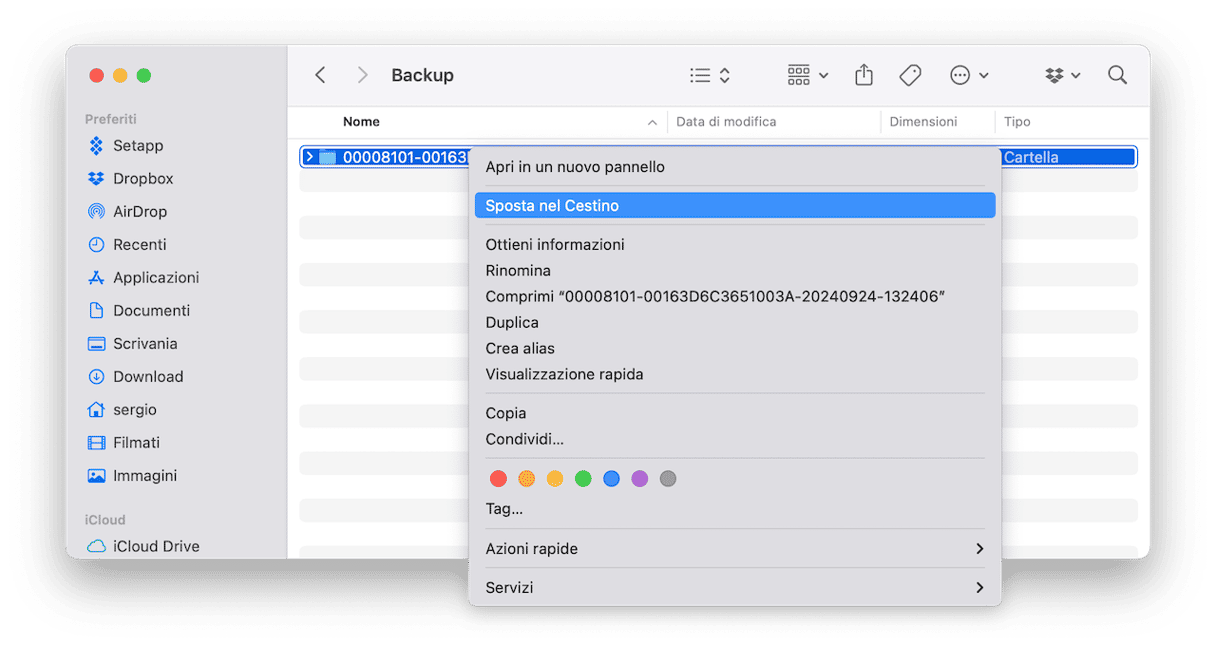This screenshot has height=646, width=1216.
Task: Open the Finder search magnifier
Action: pyautogui.click(x=1117, y=75)
